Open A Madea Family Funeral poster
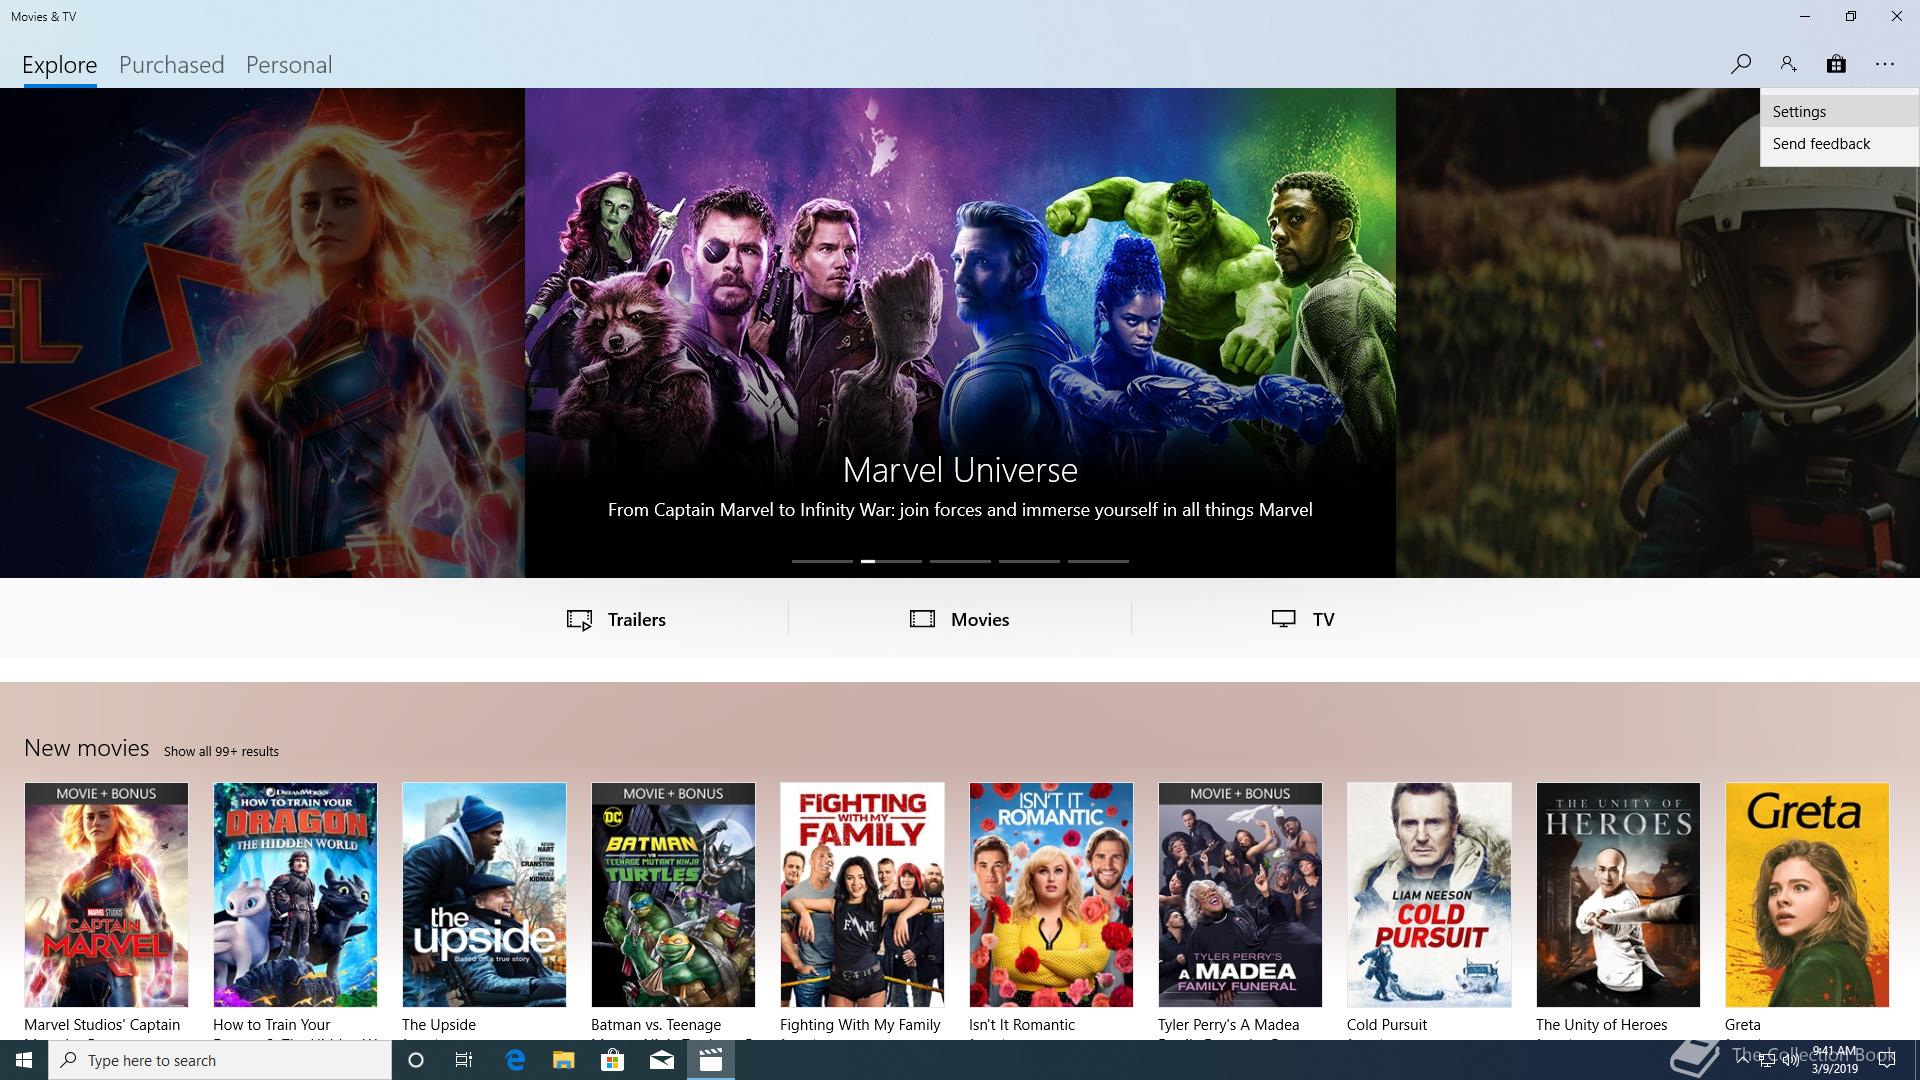 click(x=1240, y=895)
